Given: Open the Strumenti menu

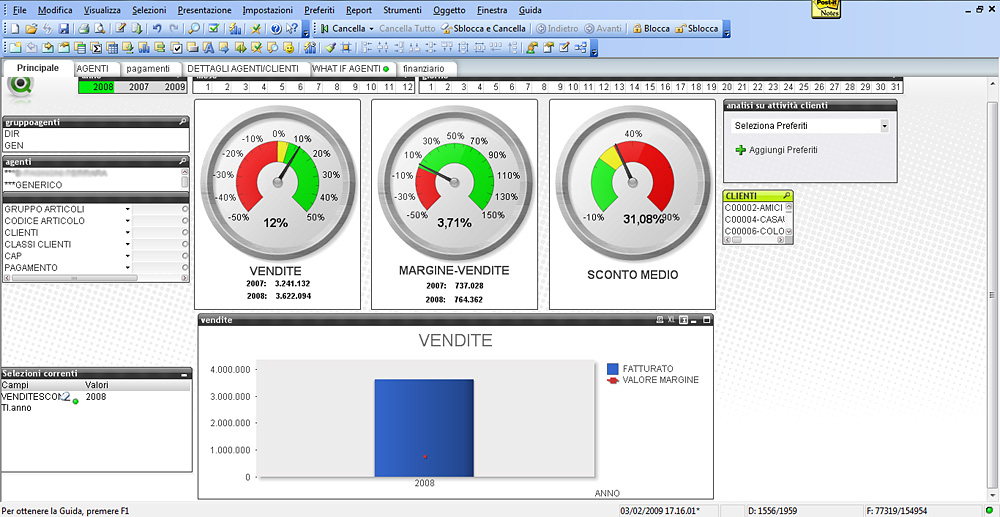Looking at the screenshot, I should (402, 9).
